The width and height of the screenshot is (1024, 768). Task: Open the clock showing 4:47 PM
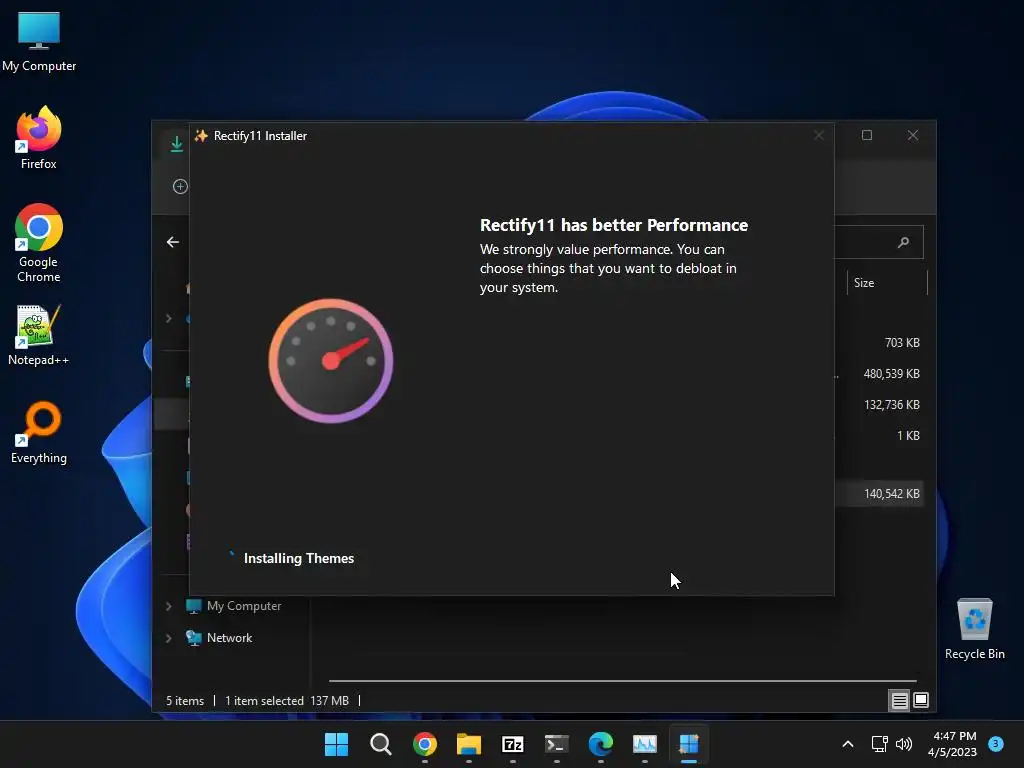click(952, 744)
